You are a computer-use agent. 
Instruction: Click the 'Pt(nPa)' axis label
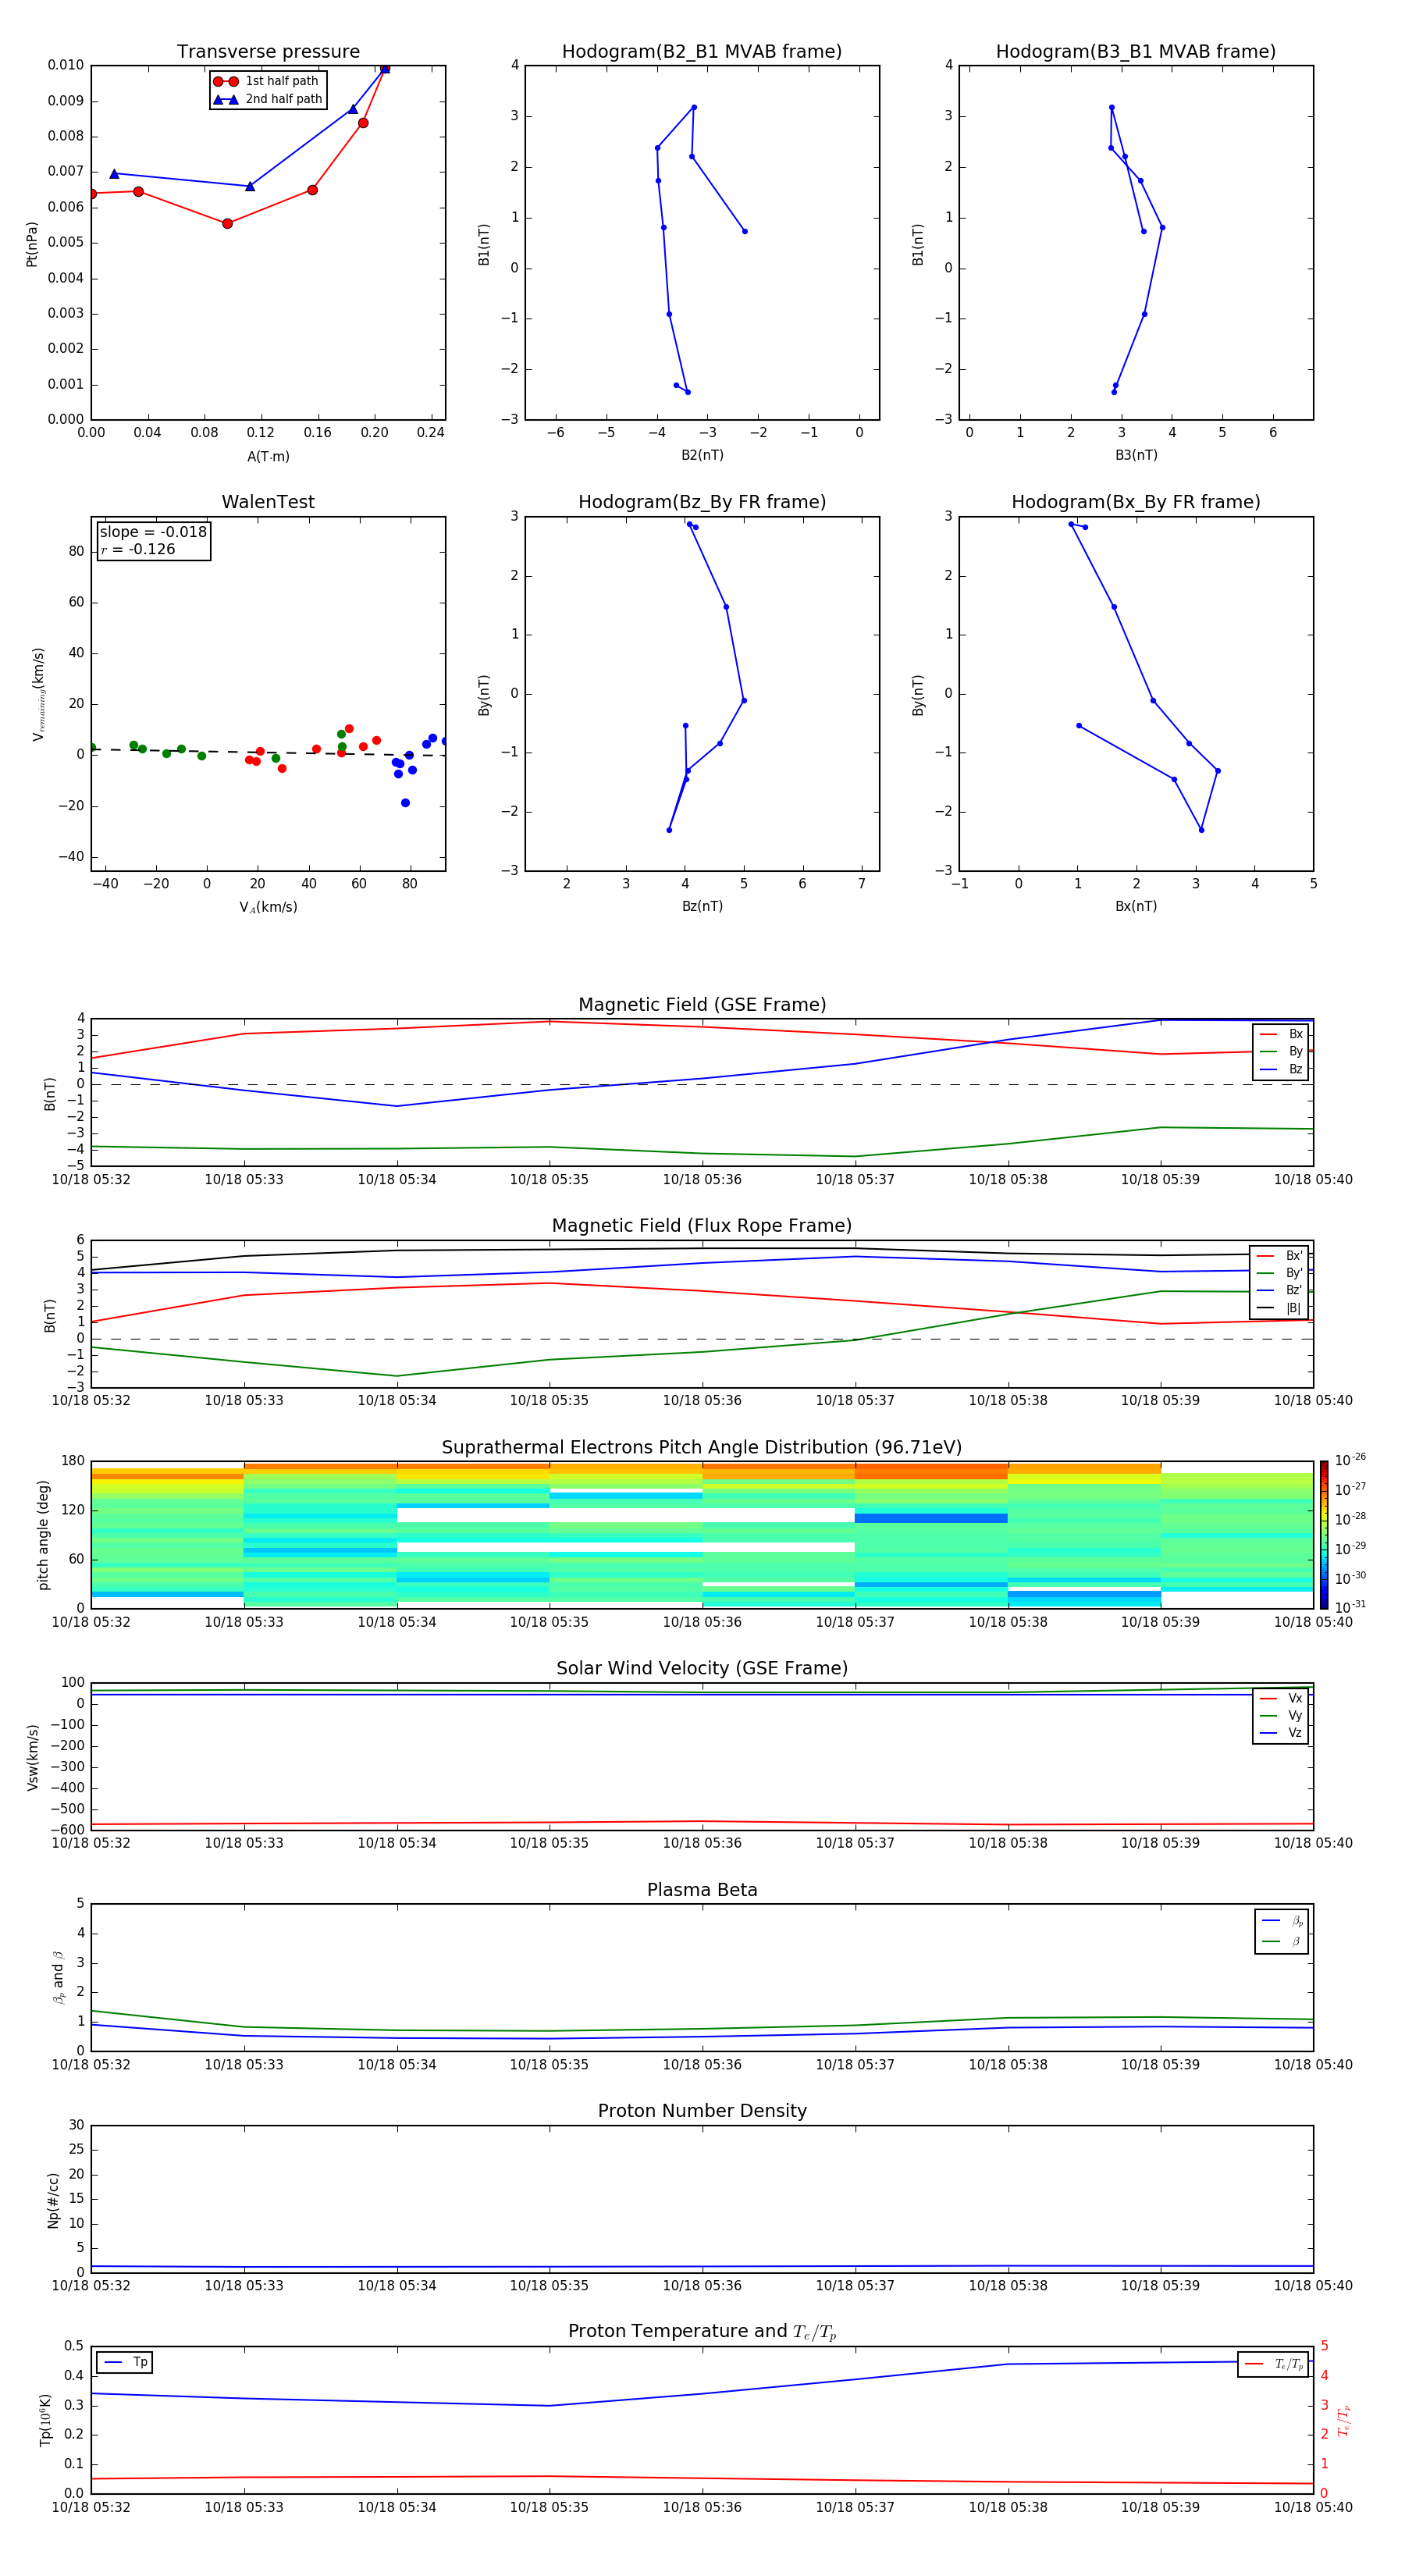point(31,243)
